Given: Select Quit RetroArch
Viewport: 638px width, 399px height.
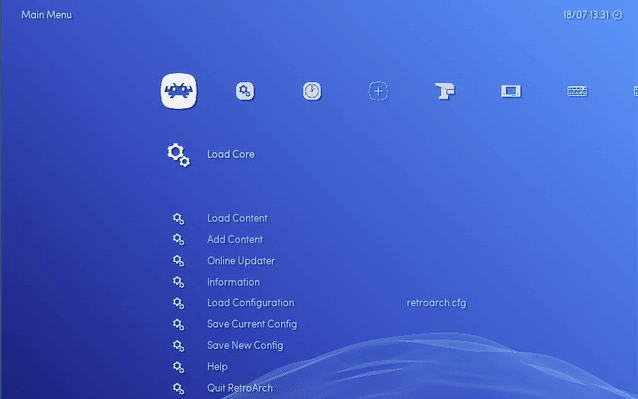Looking at the screenshot, I should [240, 388].
